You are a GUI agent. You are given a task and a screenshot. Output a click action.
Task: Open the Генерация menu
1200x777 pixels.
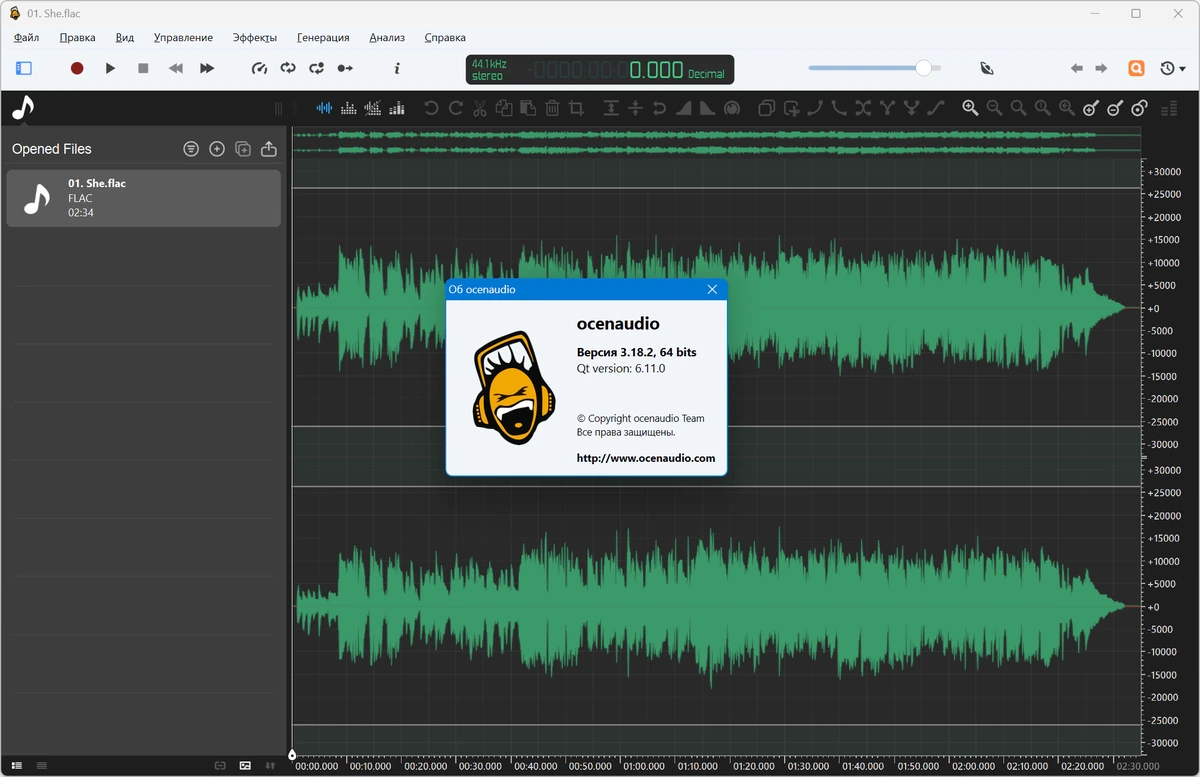(323, 37)
